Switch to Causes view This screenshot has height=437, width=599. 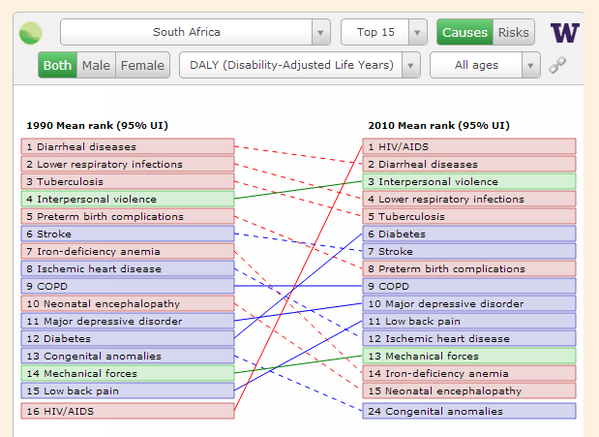coord(465,32)
